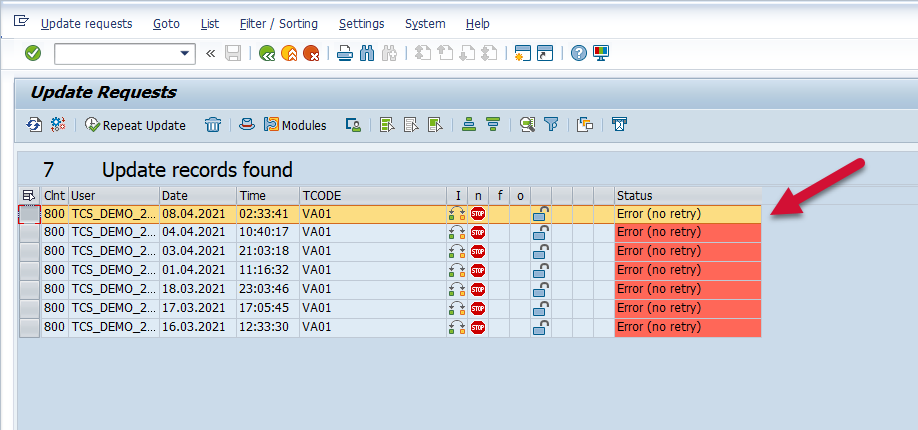This screenshot has width=918, height=430.
Task: Select row checkbox for 08.04.2021 record
Action: pyautogui.click(x=29, y=214)
